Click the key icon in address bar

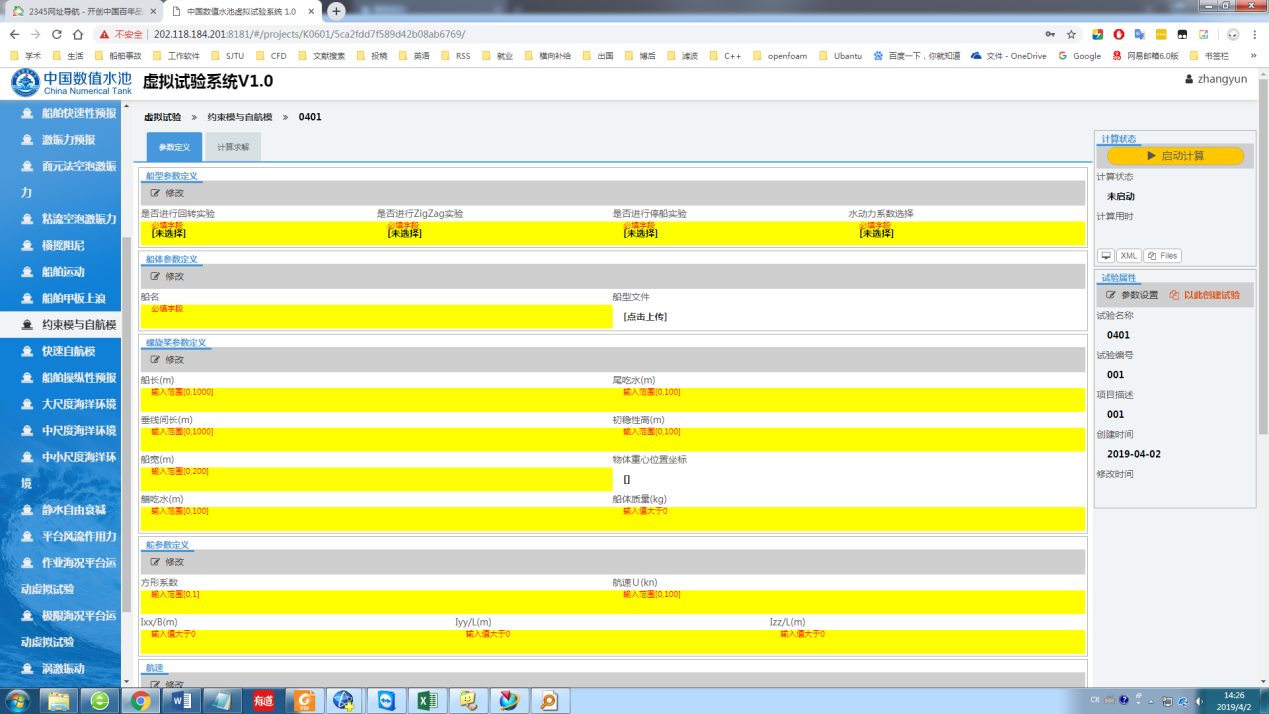(1049, 34)
